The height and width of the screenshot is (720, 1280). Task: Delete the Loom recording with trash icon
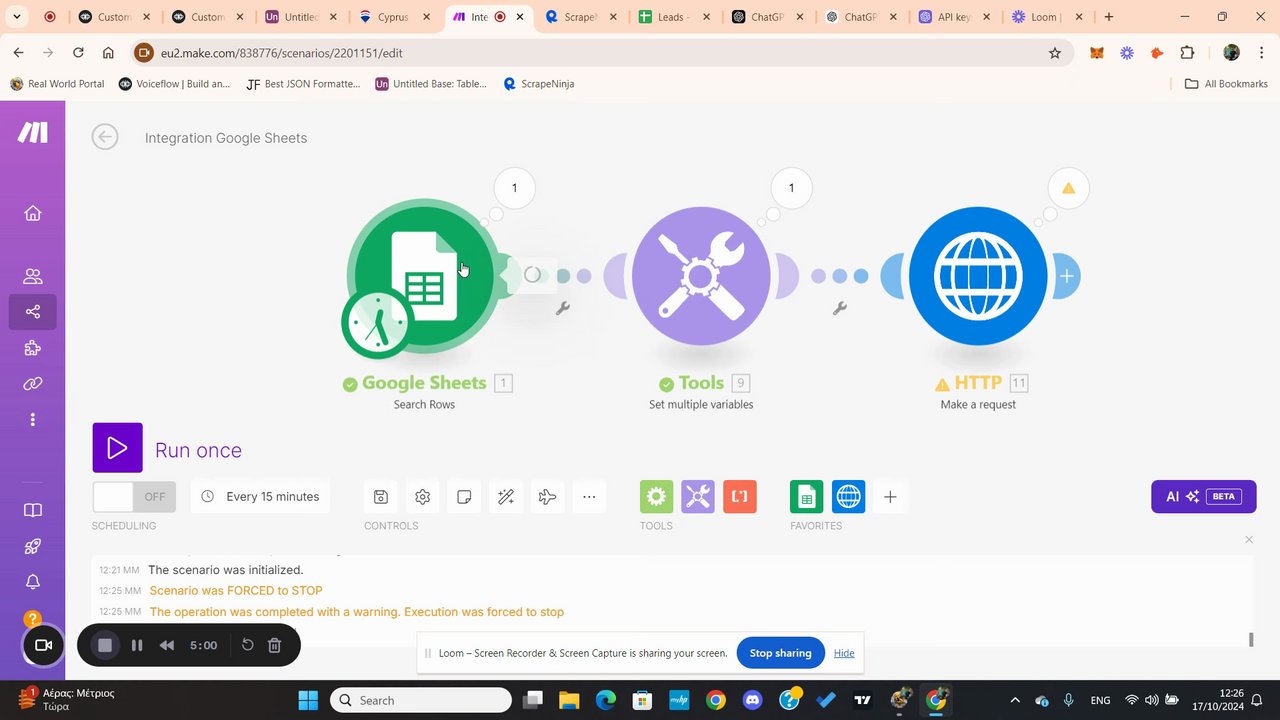275,646
